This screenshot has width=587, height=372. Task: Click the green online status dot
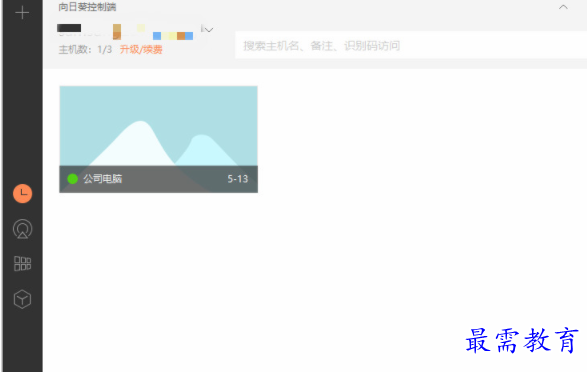point(72,179)
